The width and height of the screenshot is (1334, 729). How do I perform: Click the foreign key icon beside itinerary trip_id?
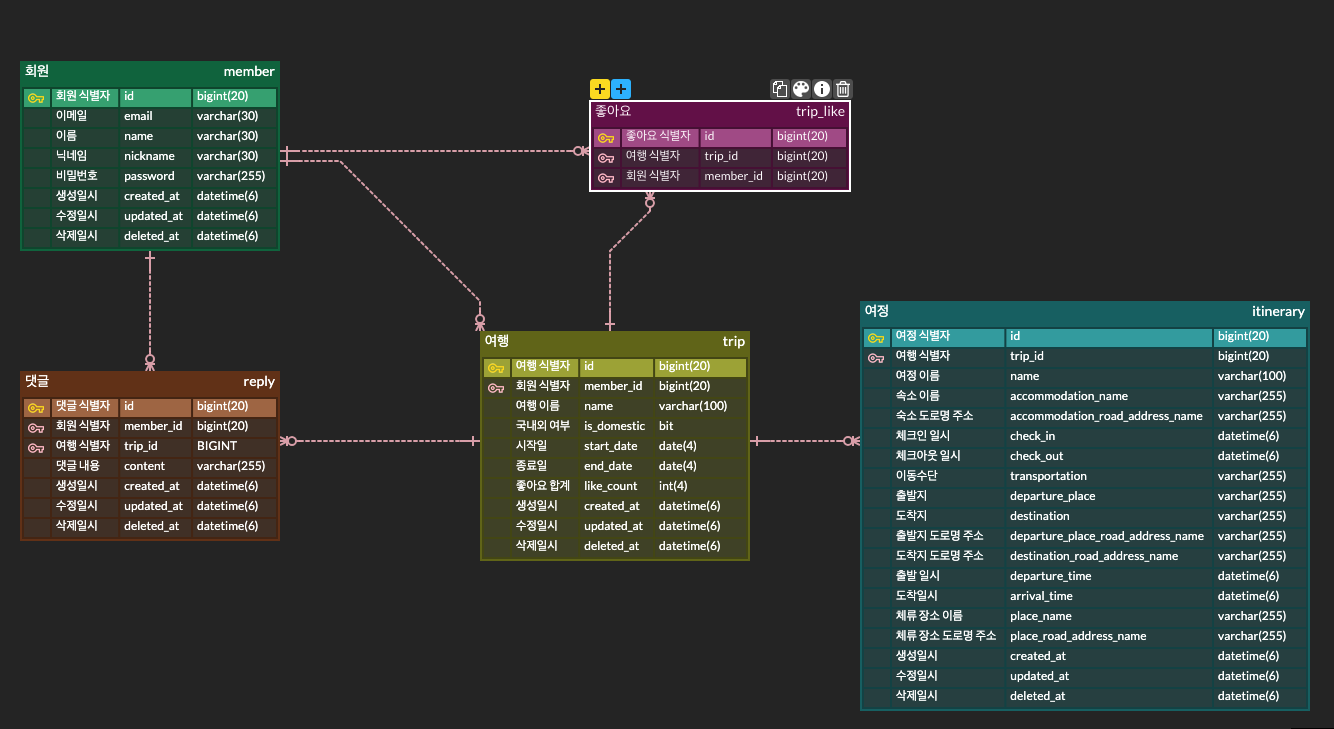pyautogui.click(x=876, y=358)
